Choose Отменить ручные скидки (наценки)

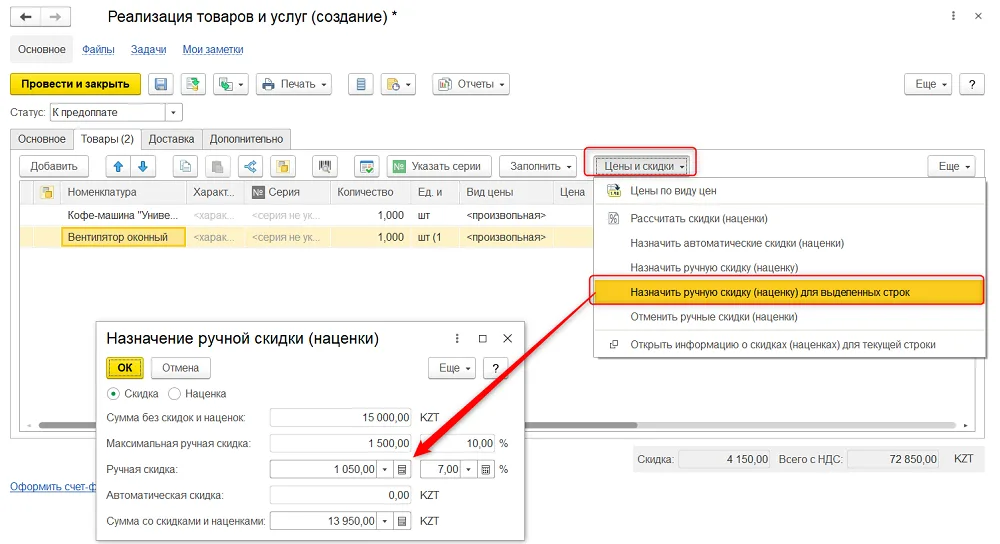point(790,317)
